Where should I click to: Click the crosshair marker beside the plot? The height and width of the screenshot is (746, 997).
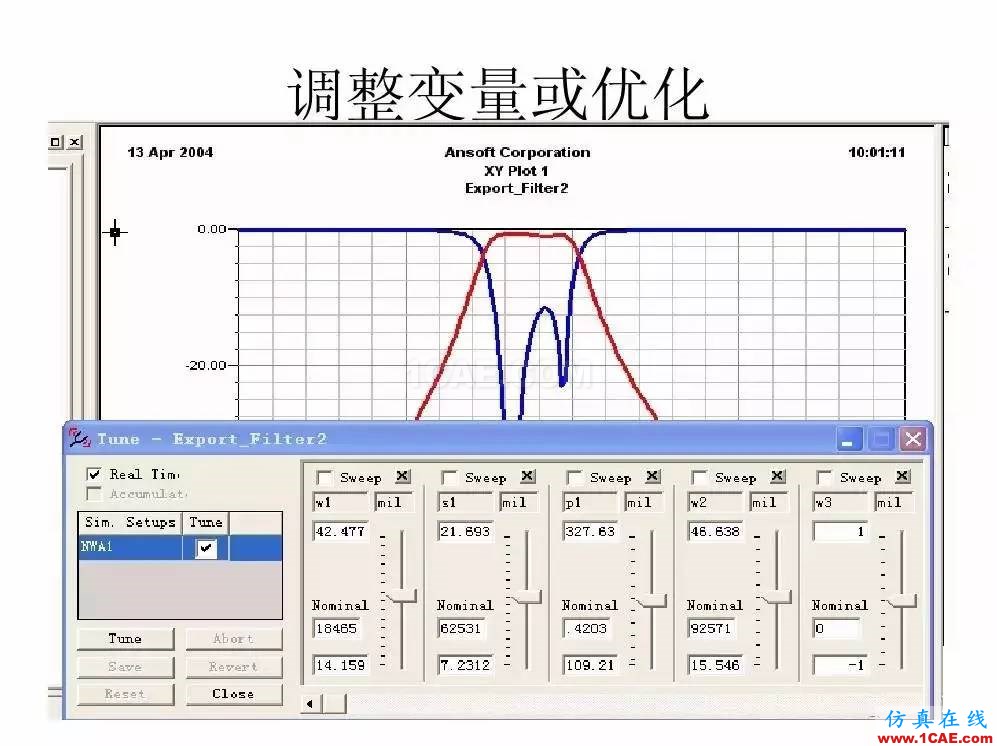pos(114,232)
